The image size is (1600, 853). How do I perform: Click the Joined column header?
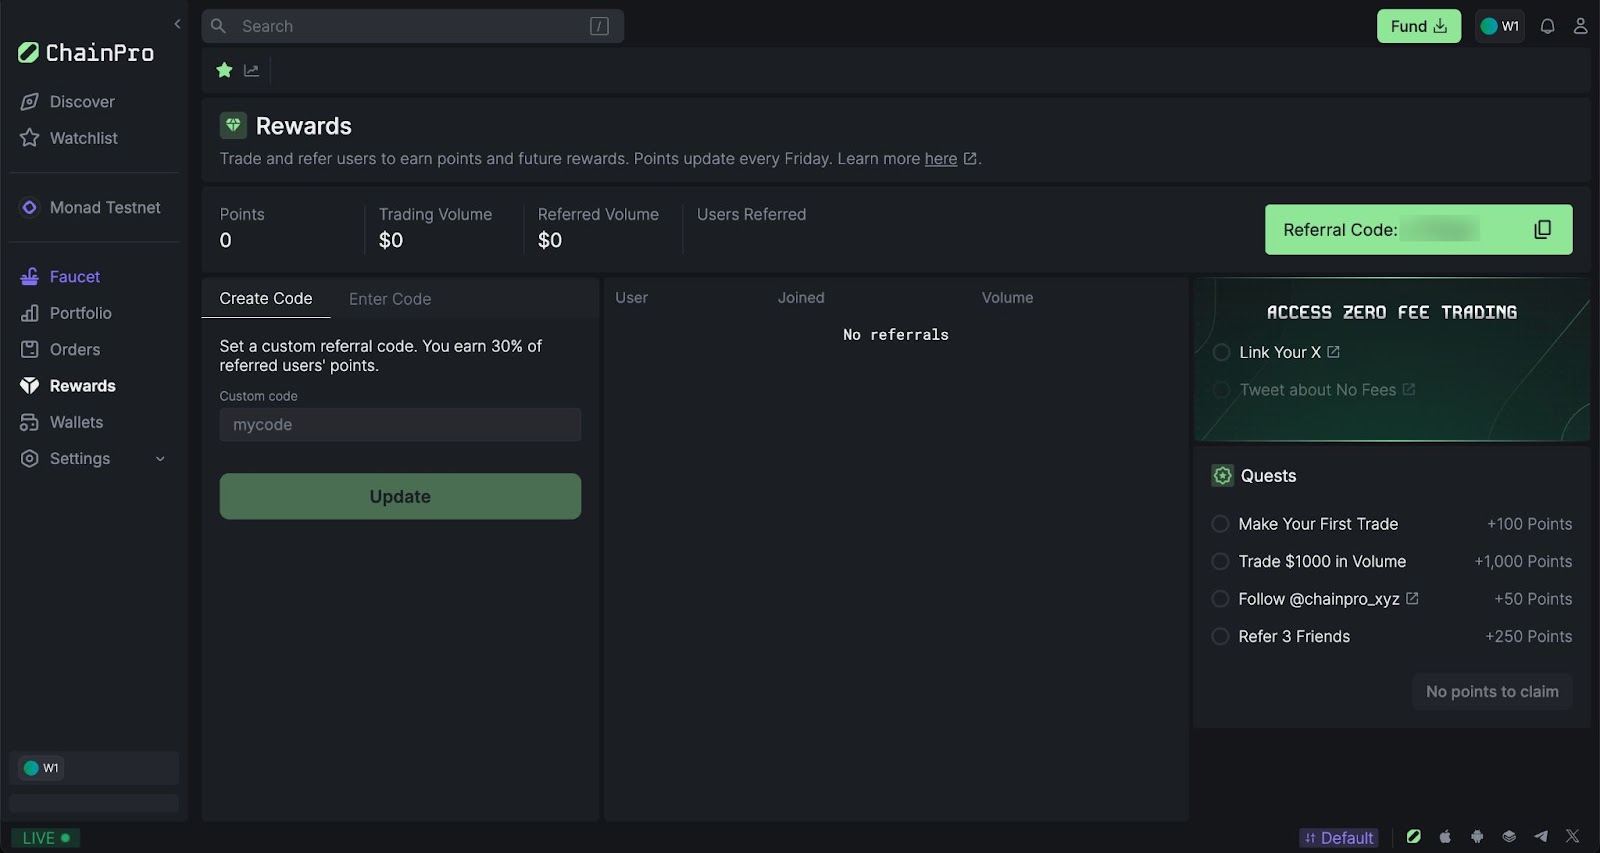[801, 298]
